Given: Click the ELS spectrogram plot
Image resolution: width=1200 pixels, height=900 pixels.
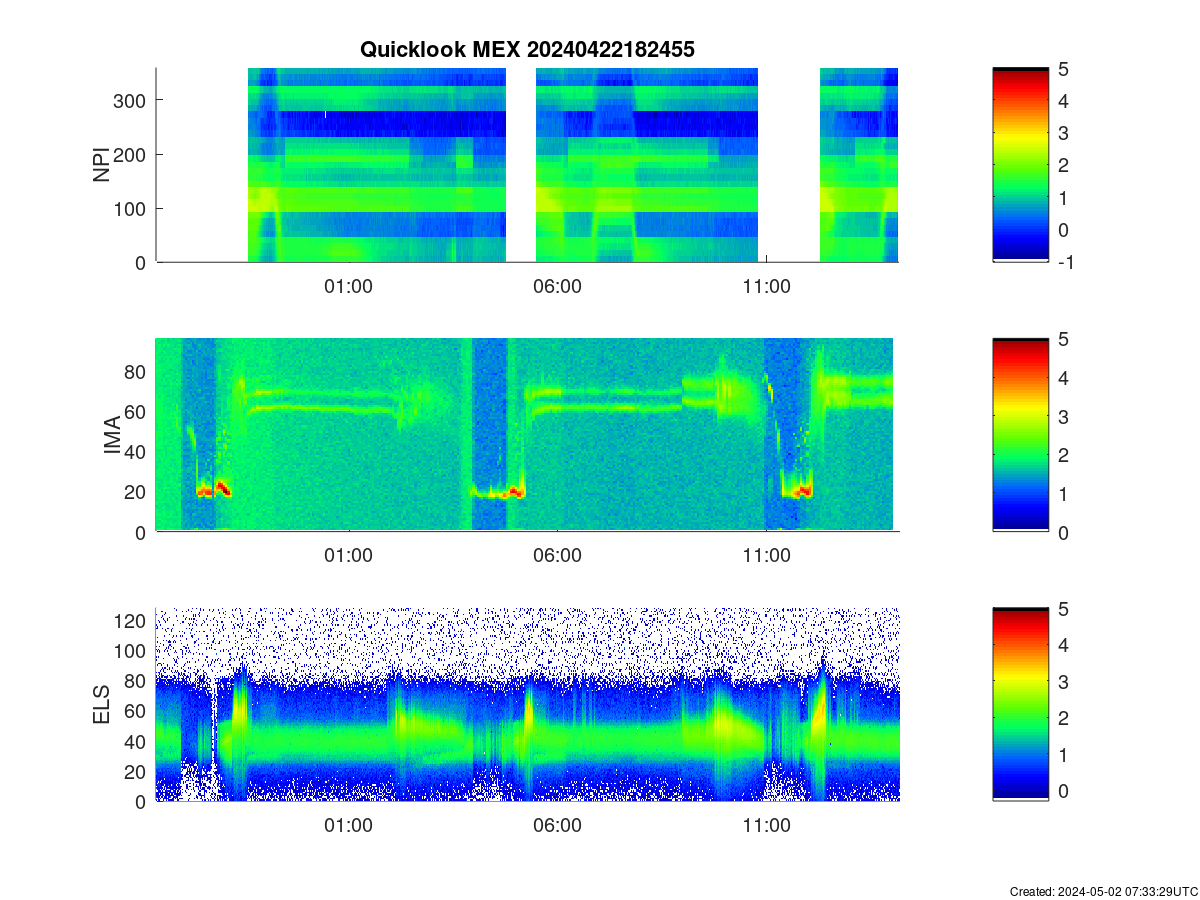Looking at the screenshot, I should point(527,704).
